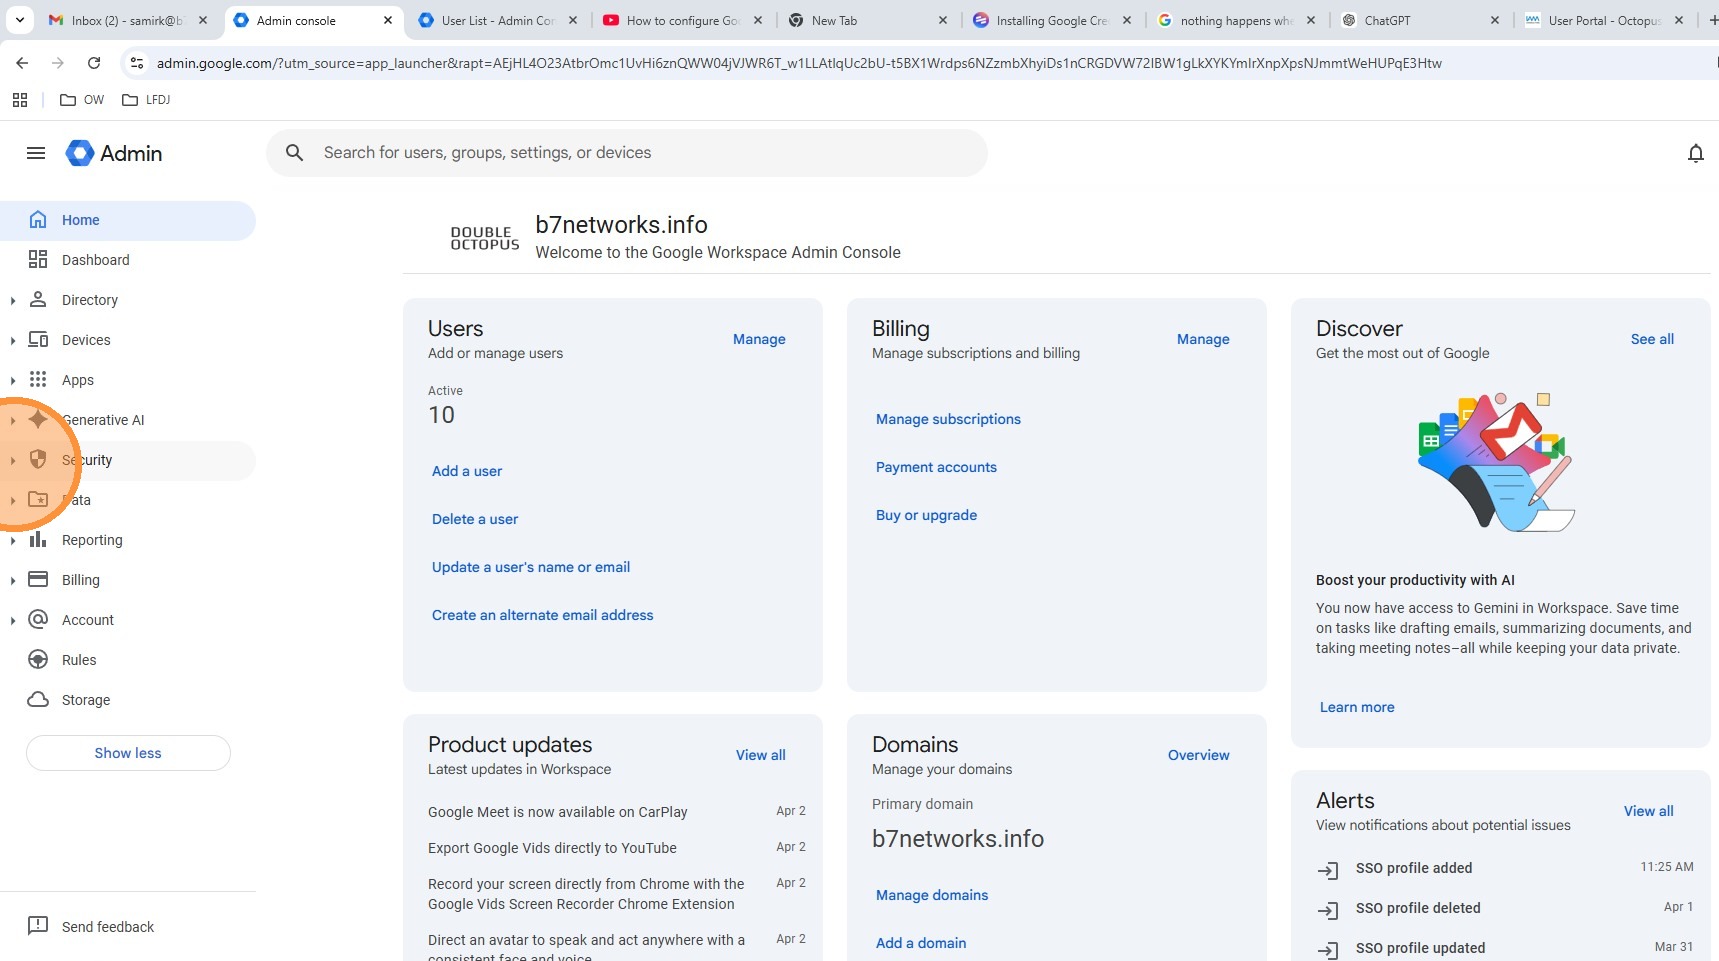Viewport: 1719px width, 961px height.
Task: Expand the Data section arrow
Action: click(x=12, y=500)
